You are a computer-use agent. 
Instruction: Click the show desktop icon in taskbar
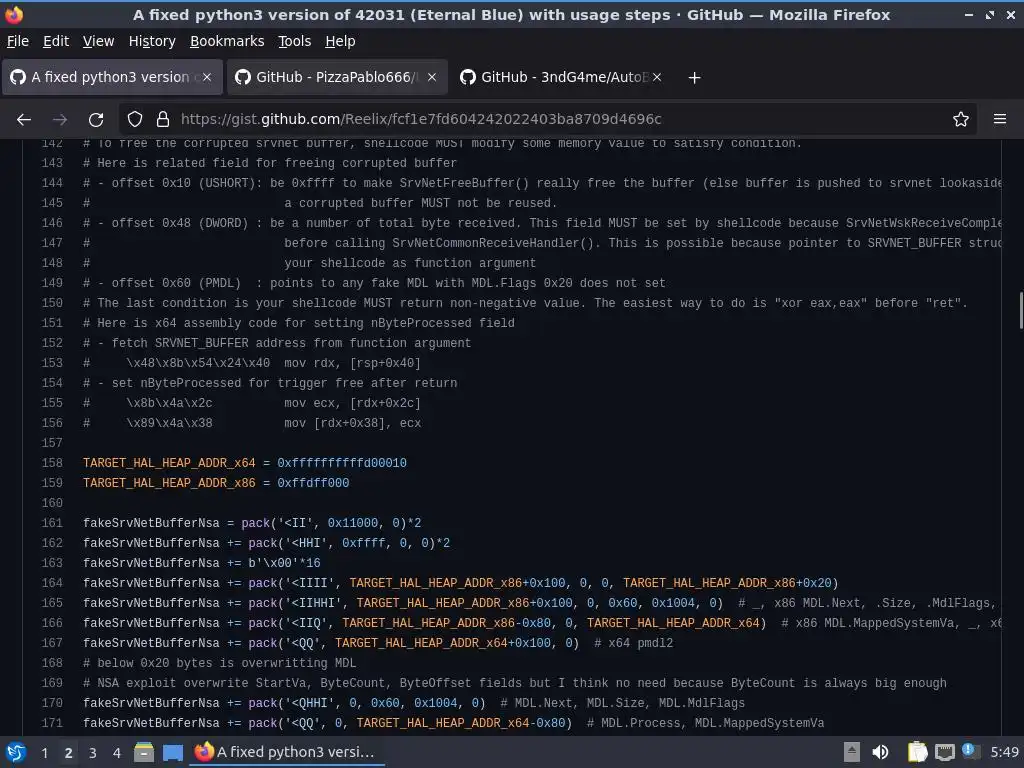(172, 752)
